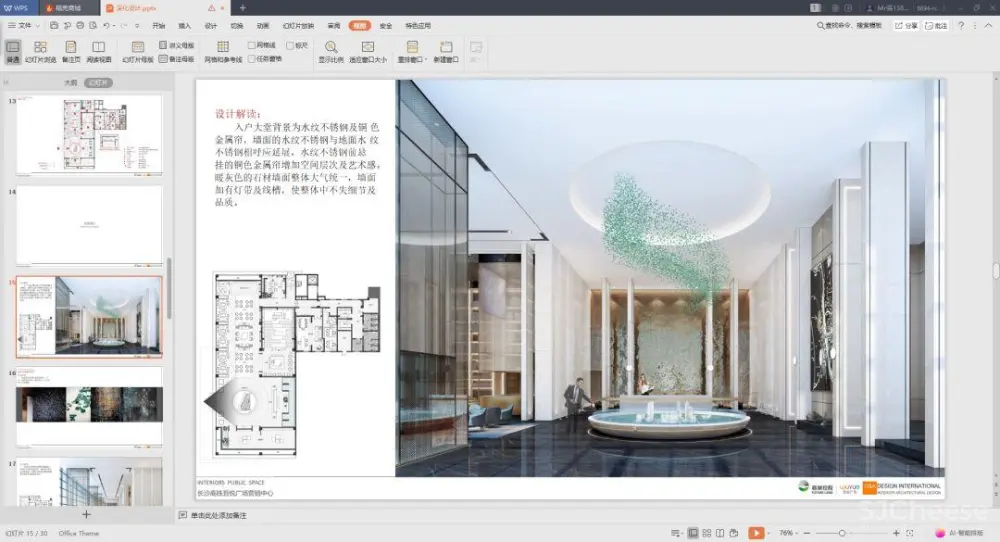
Task: Click Fit to Window (适应窗口大小)
Action: coord(368,51)
